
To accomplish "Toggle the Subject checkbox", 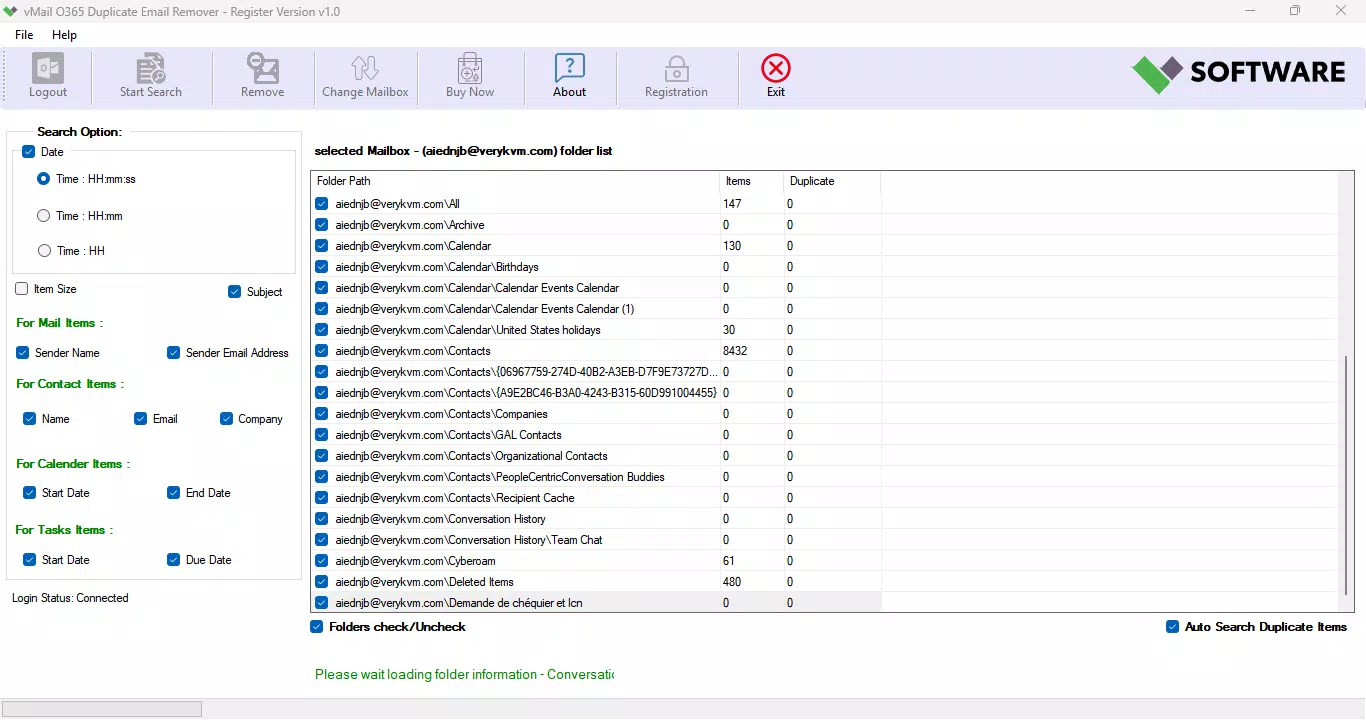I will (234, 292).
